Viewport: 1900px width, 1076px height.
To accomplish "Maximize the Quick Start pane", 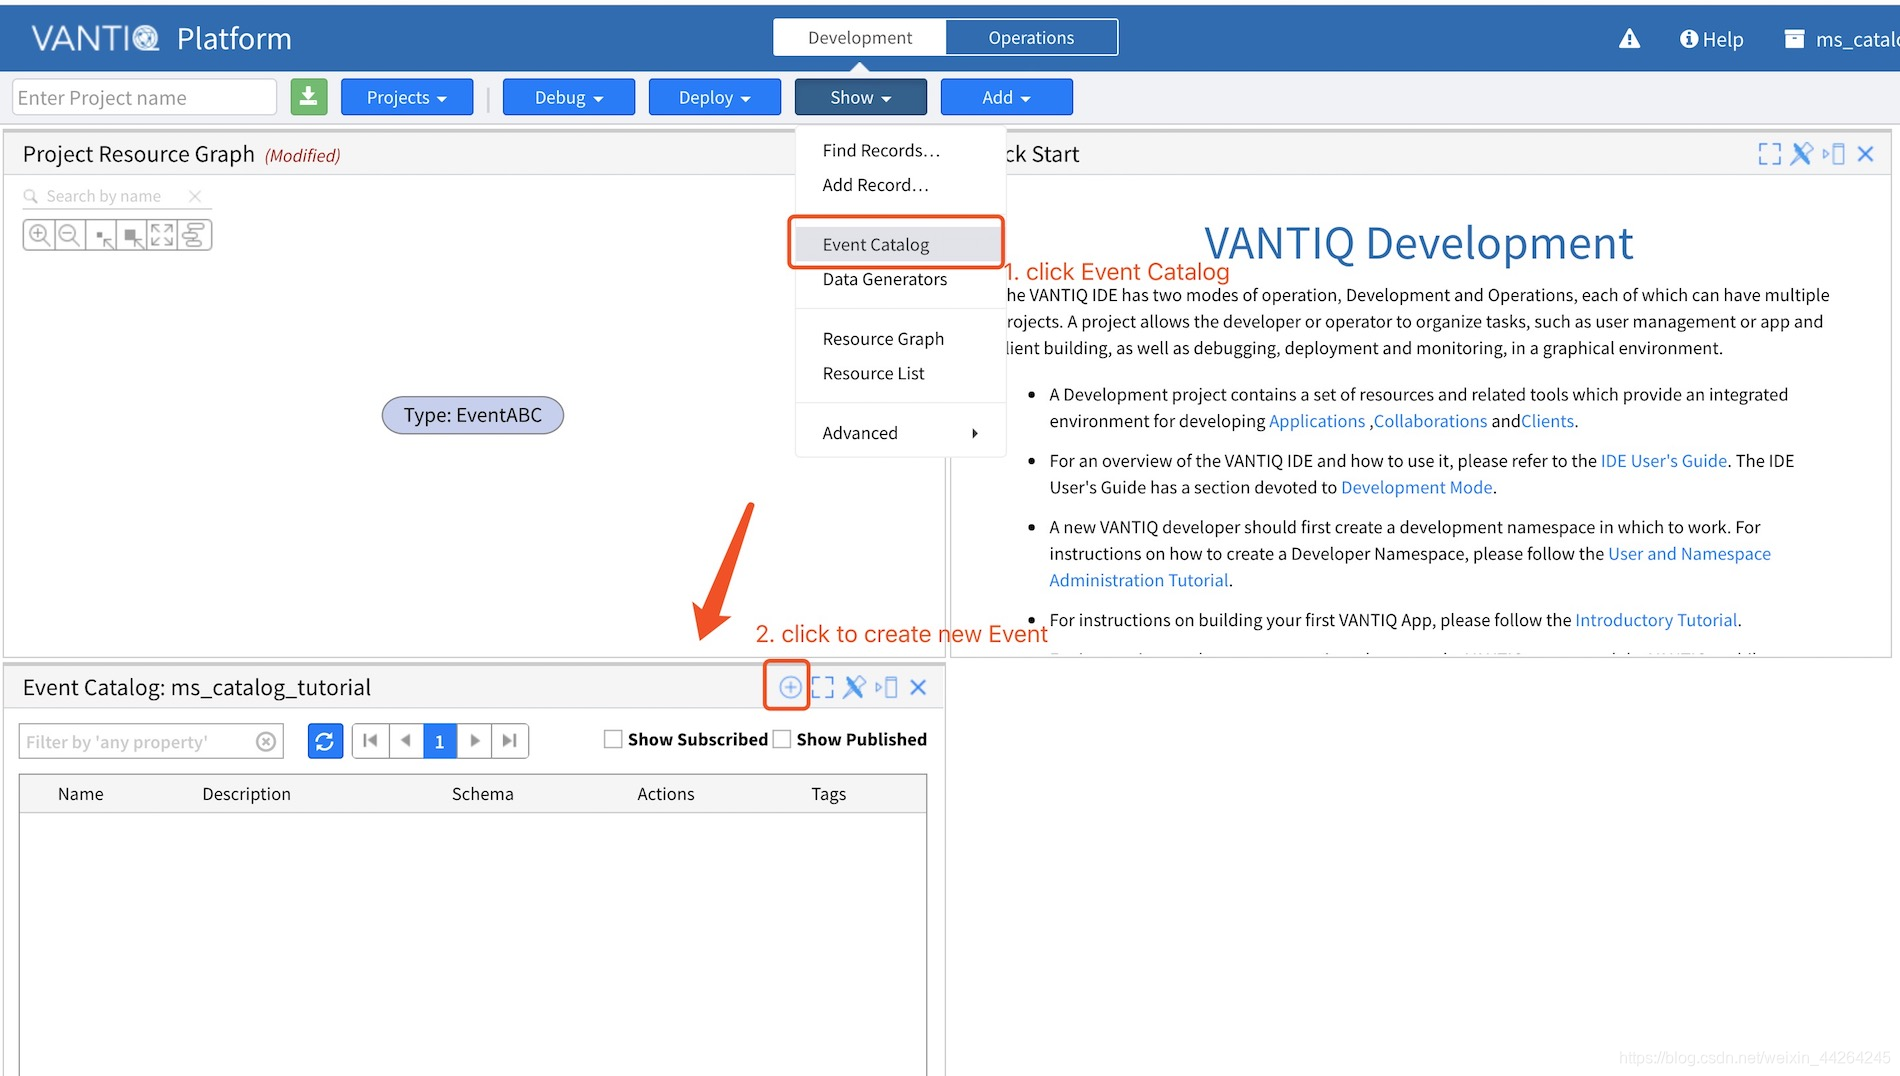I will 1769,154.
